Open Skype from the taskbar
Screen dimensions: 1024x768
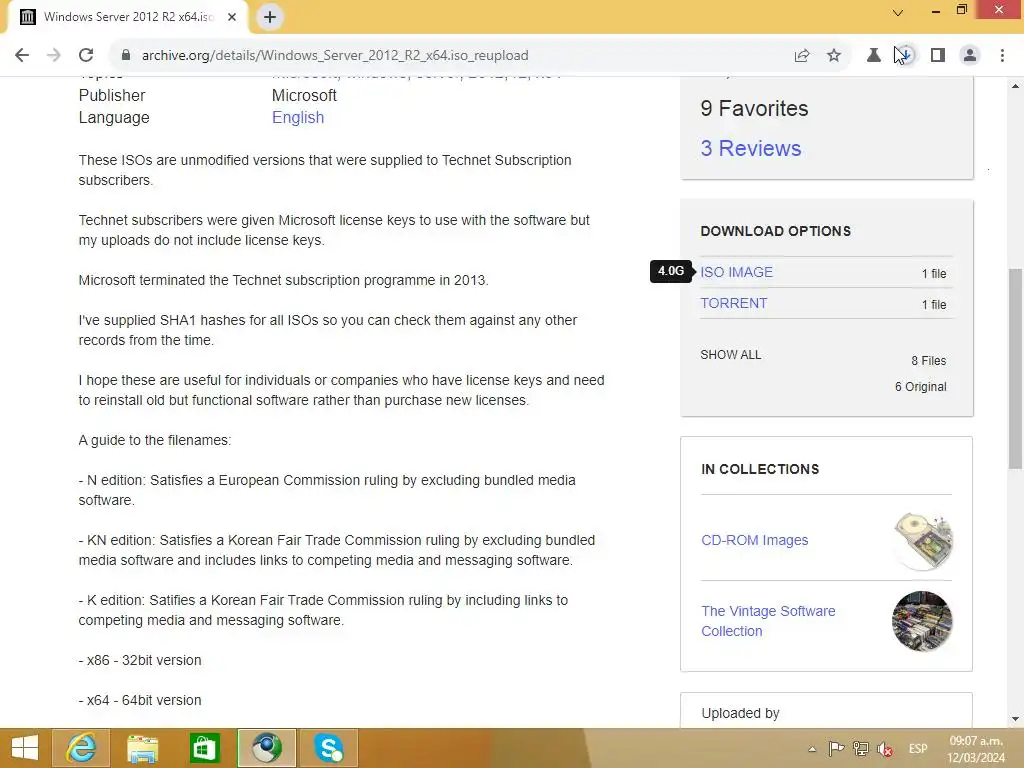click(328, 748)
